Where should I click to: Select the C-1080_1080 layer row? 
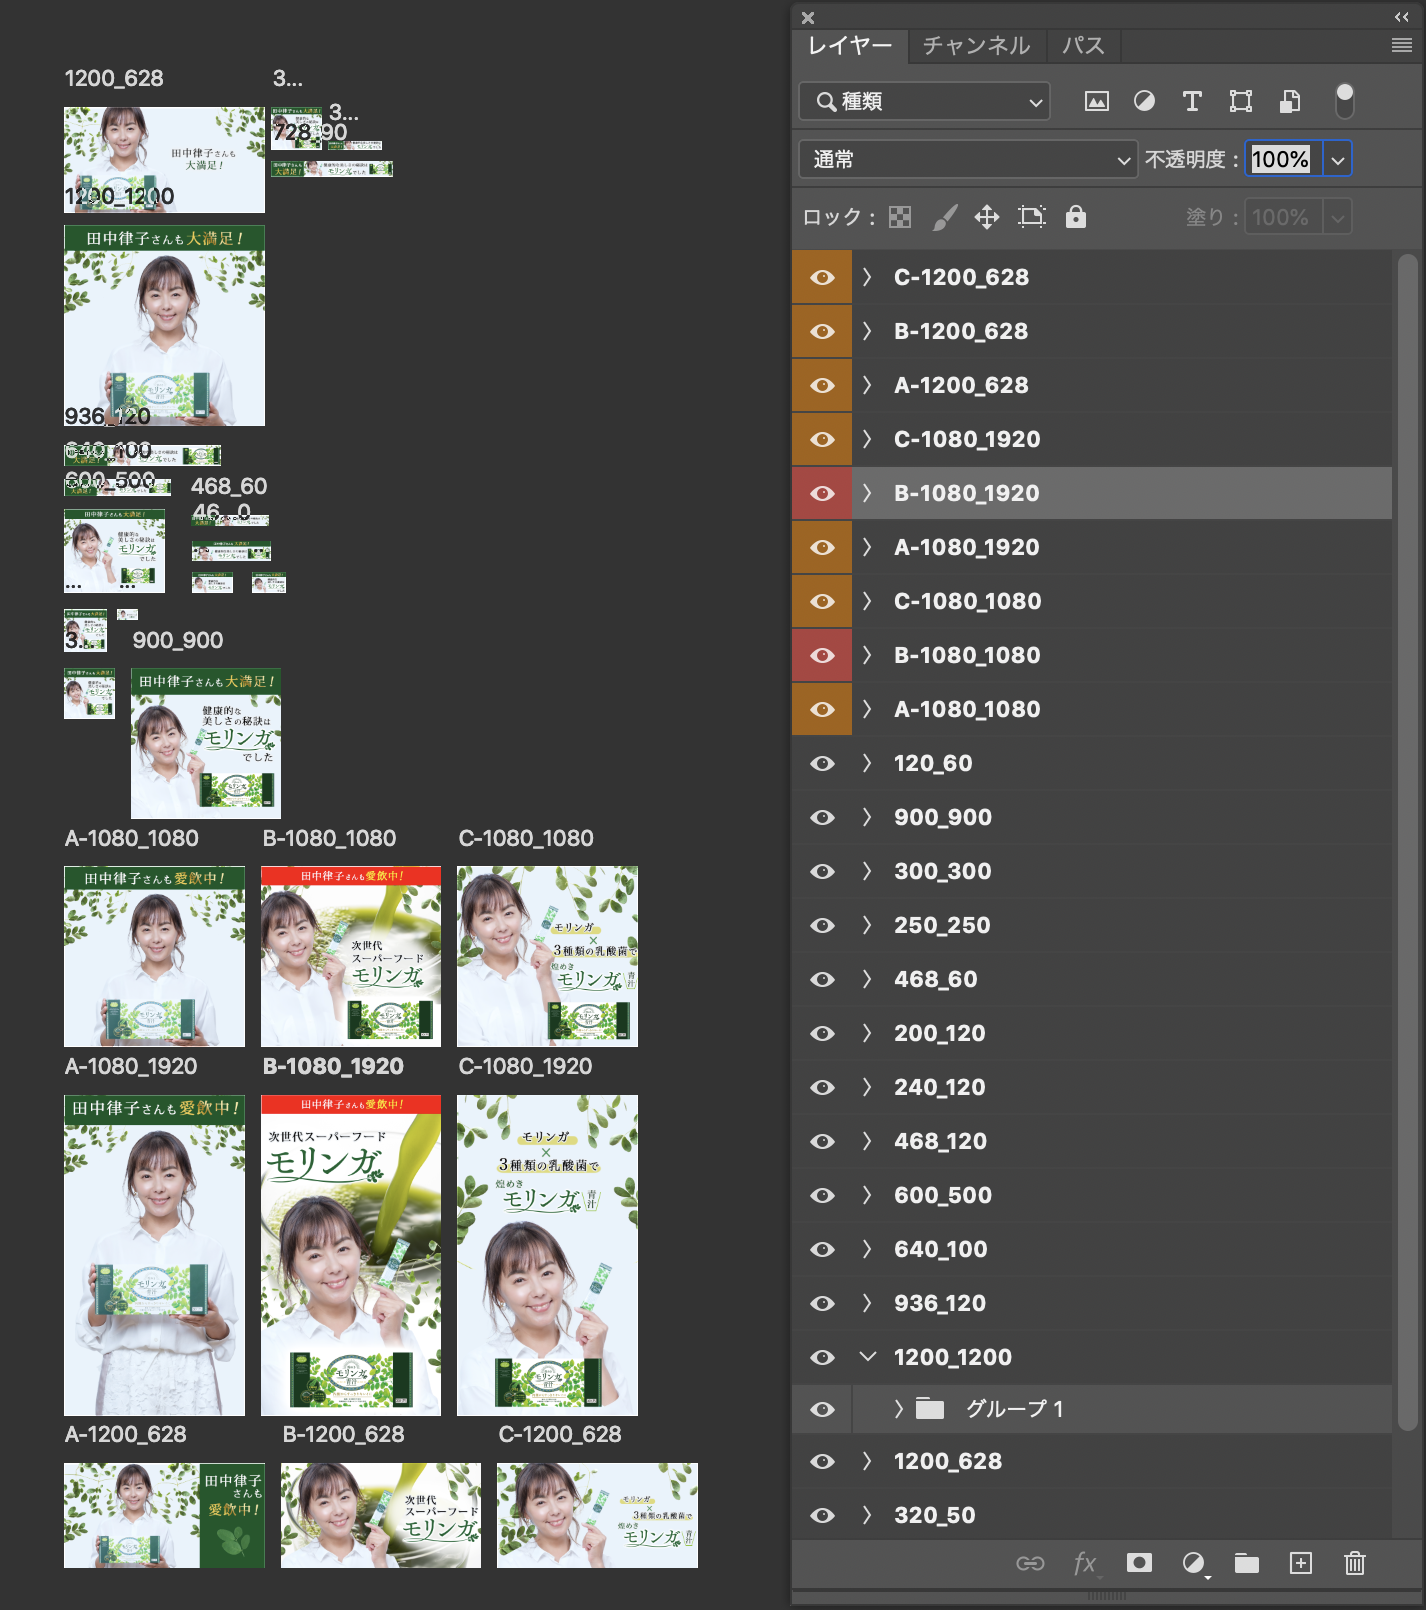point(1092,601)
